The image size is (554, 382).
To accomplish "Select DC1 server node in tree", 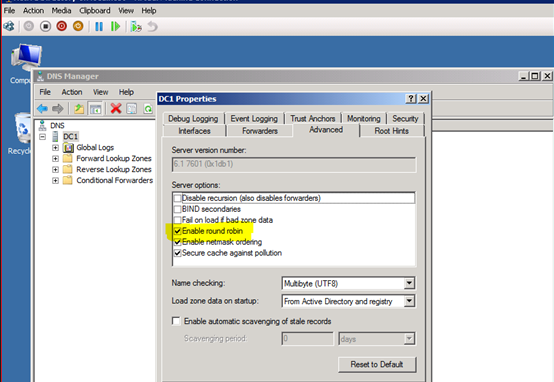I will tap(71, 136).
